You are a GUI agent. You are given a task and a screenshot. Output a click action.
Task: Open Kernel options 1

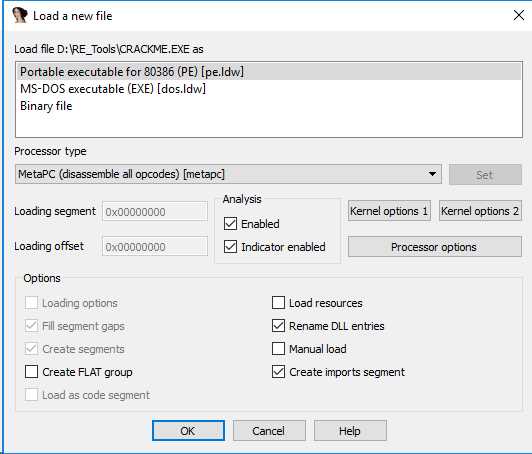pos(389,211)
